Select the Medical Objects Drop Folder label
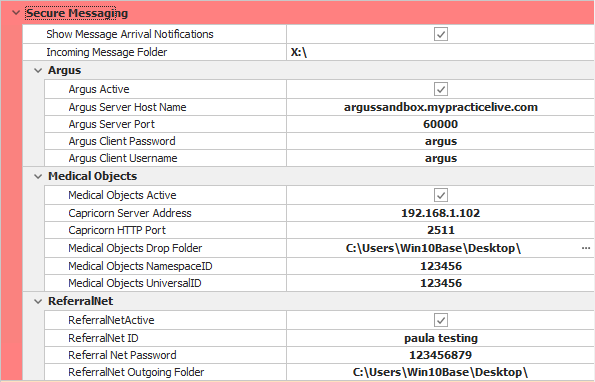The image size is (595, 382). click(135, 248)
